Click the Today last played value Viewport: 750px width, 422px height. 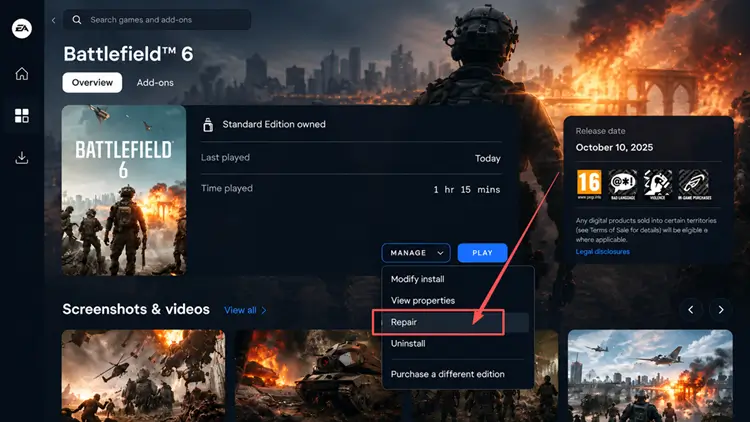tap(487, 158)
